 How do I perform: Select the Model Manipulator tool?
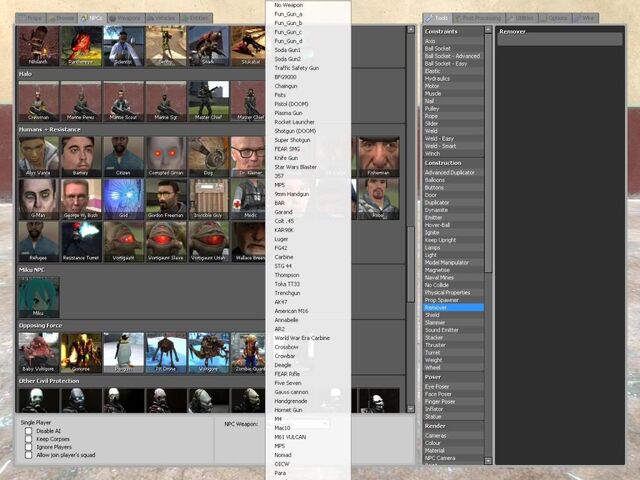(x=454, y=262)
